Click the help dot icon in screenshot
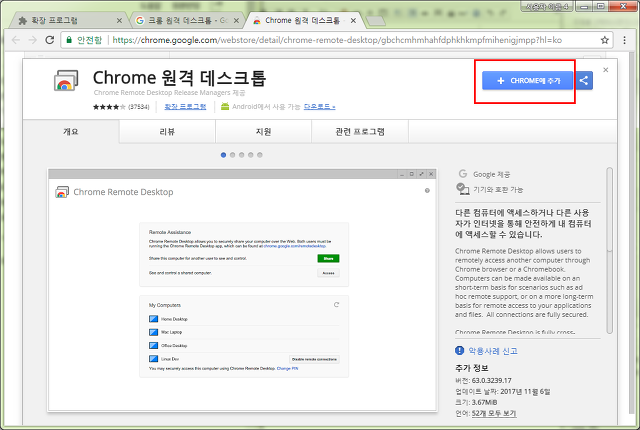This screenshot has width=640, height=430. click(427, 191)
